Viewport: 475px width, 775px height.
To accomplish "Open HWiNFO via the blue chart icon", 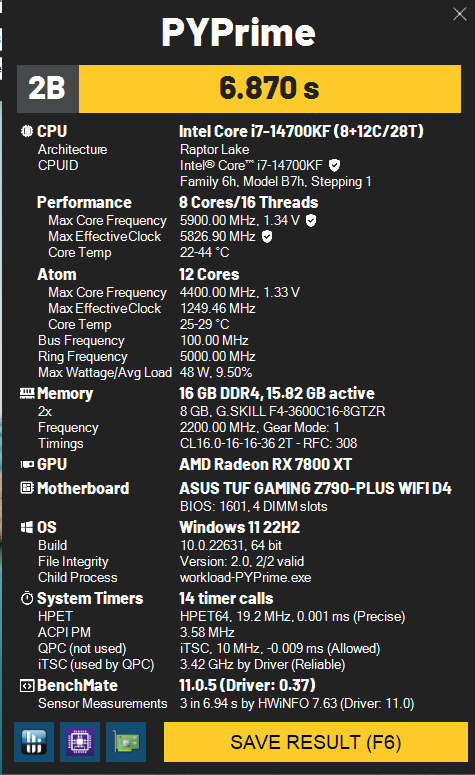I will coord(34,742).
